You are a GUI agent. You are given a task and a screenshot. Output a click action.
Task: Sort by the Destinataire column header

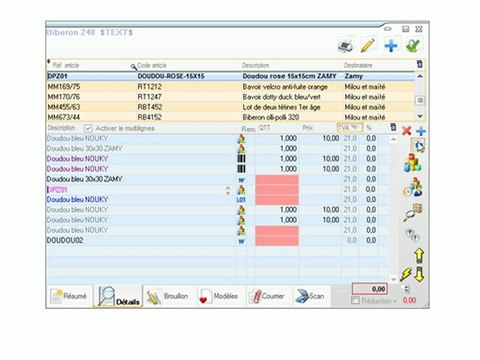point(358,65)
